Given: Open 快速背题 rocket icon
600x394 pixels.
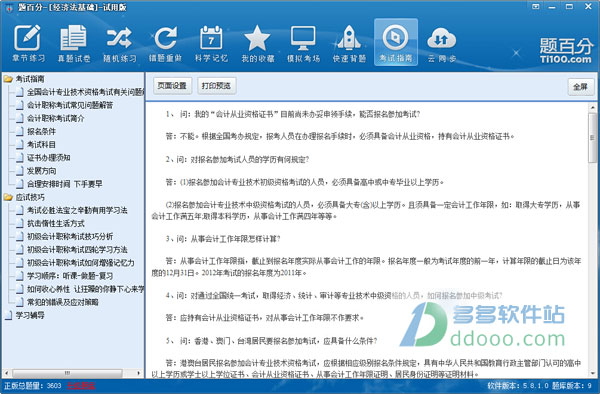Looking at the screenshot, I should 349,42.
